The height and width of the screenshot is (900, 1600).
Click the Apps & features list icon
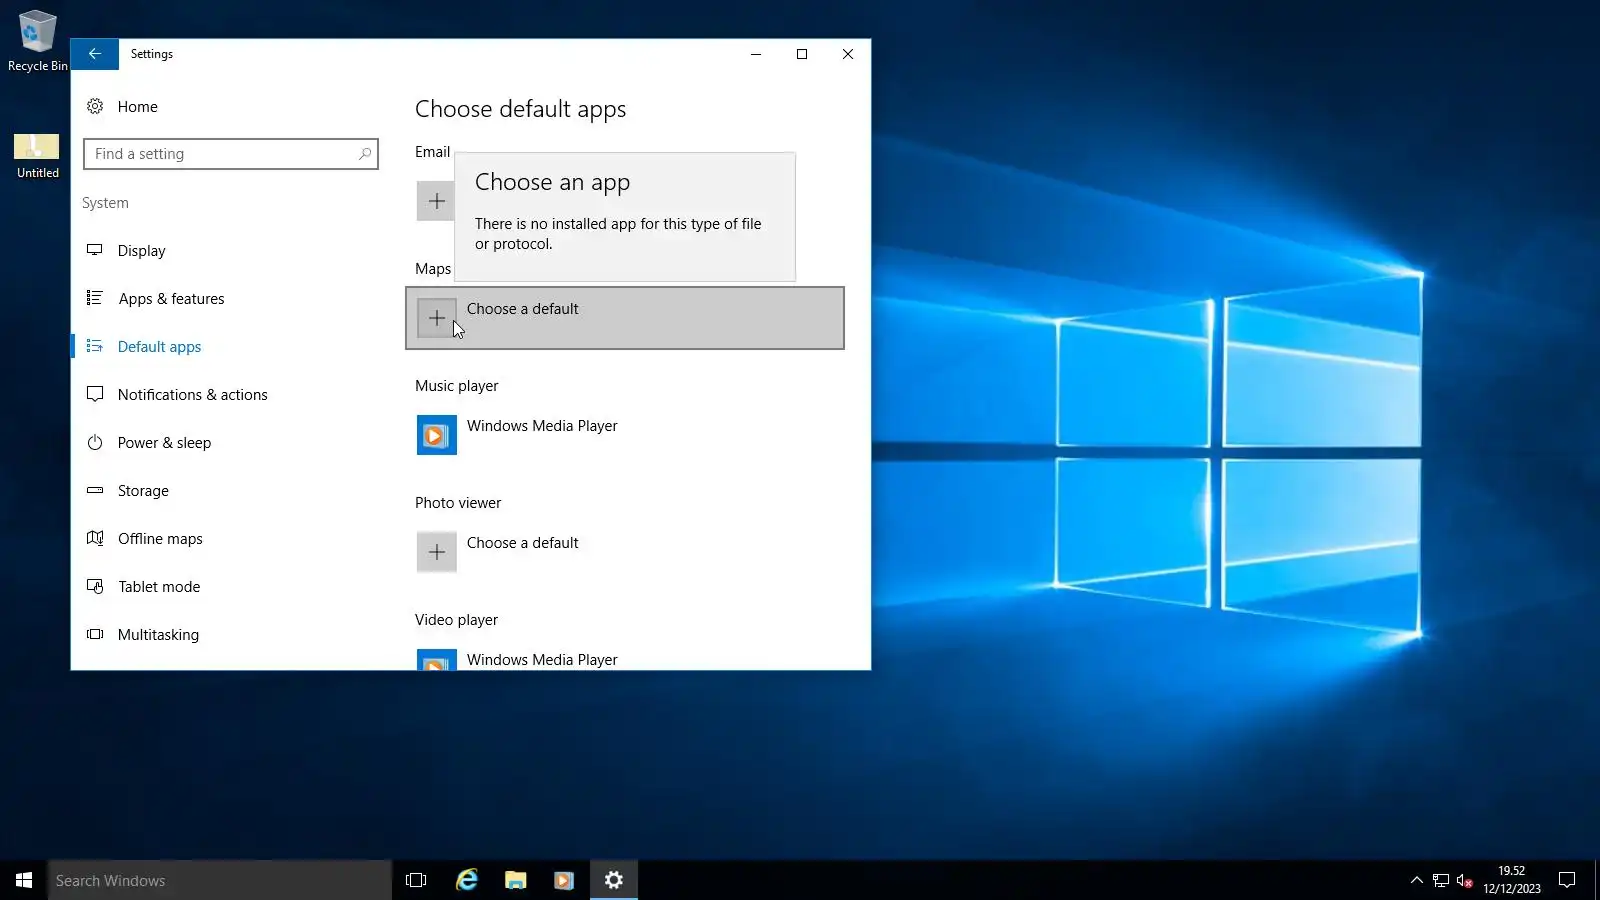[x=95, y=298]
